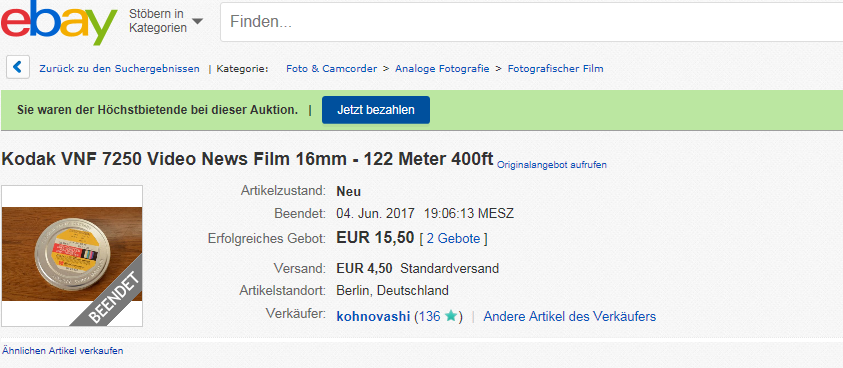The height and width of the screenshot is (368, 843).
Task: Open Analoge Fotografie breadcrumb
Action: 442,69
